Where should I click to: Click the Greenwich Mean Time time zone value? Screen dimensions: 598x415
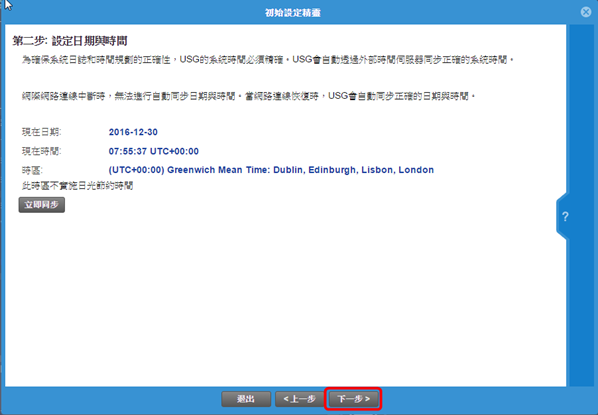(271, 170)
